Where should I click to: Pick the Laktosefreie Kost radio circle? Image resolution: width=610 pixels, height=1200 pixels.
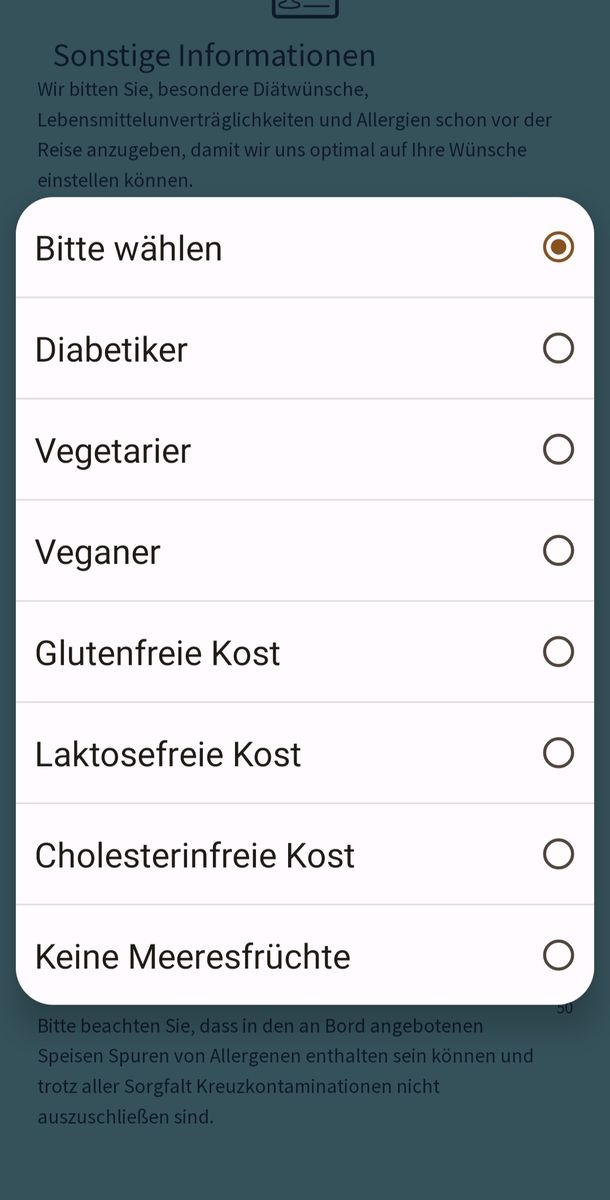coord(558,753)
